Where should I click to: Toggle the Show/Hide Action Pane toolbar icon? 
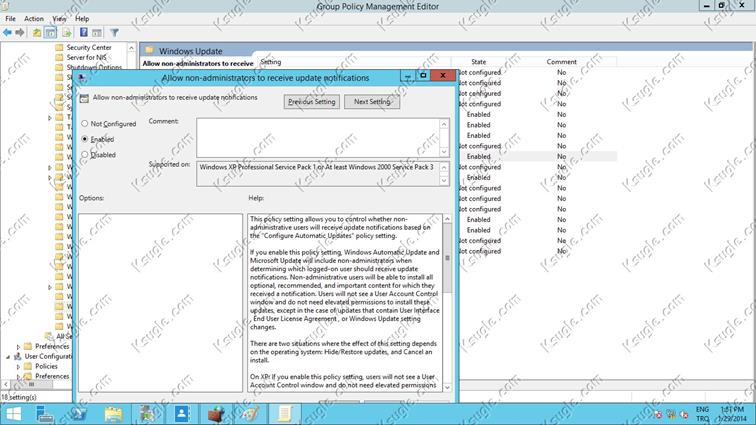97,32
